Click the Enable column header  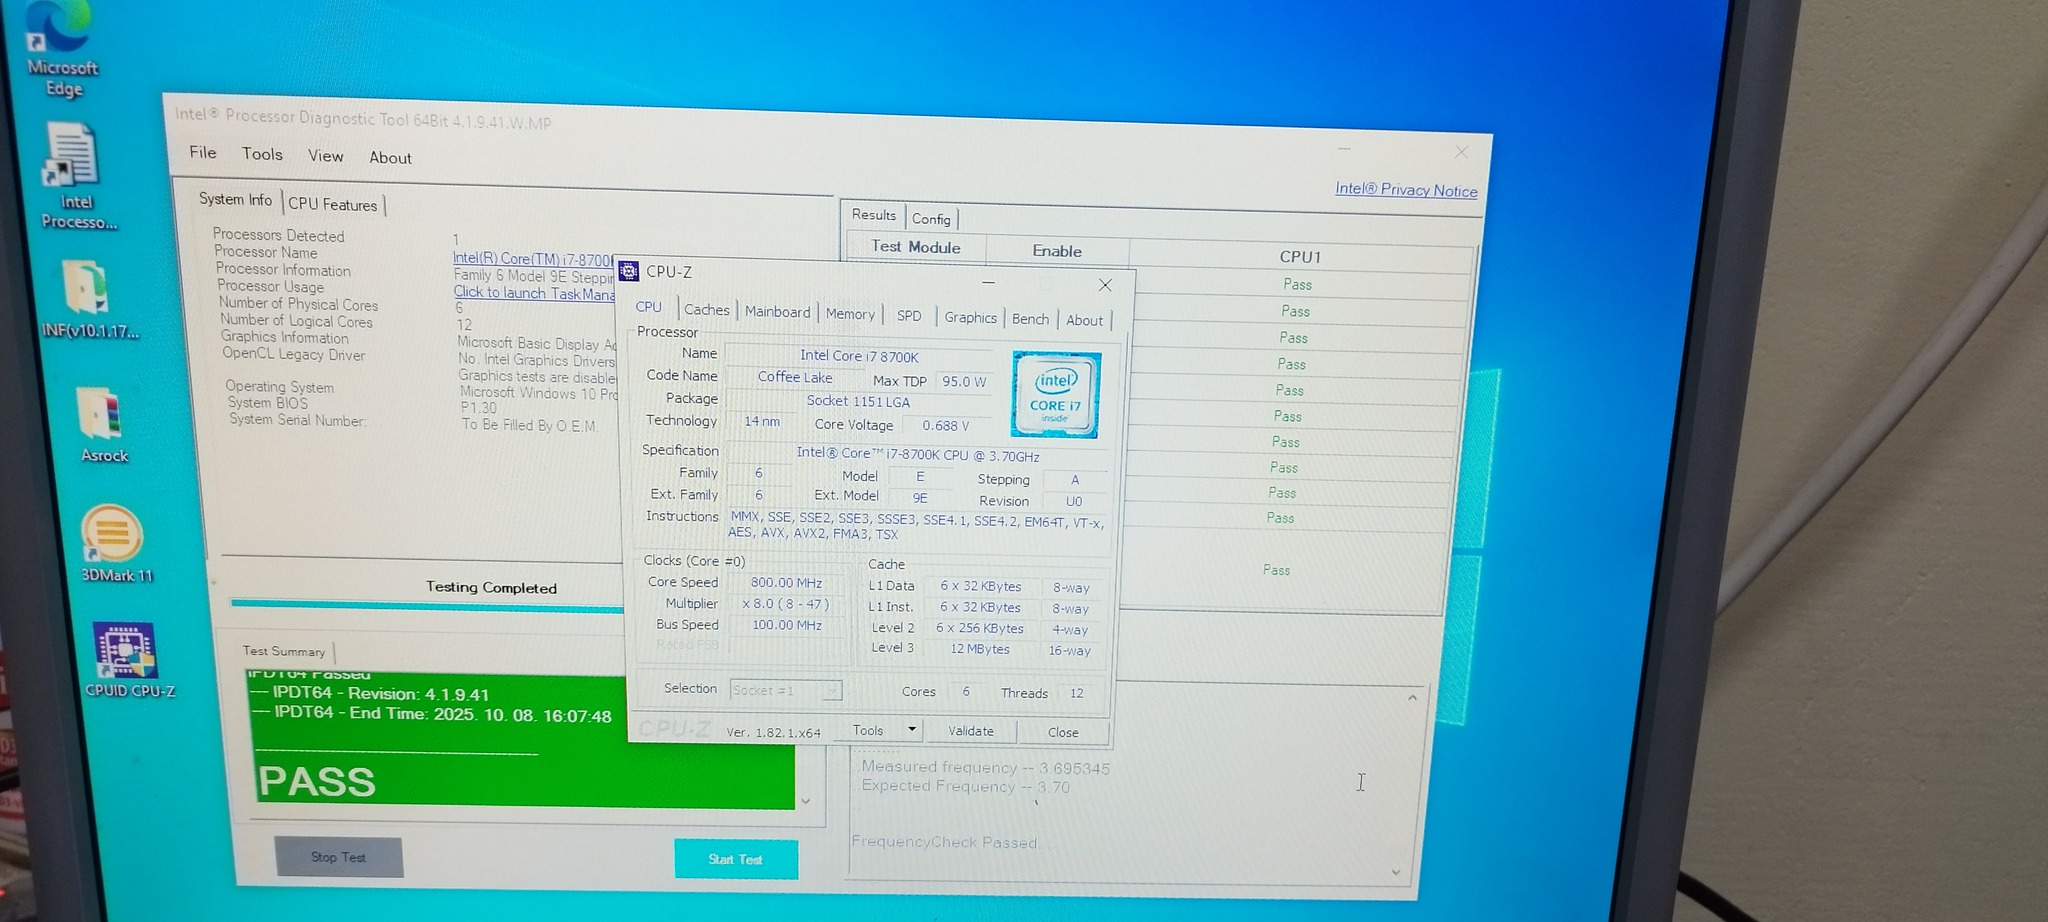1057,251
